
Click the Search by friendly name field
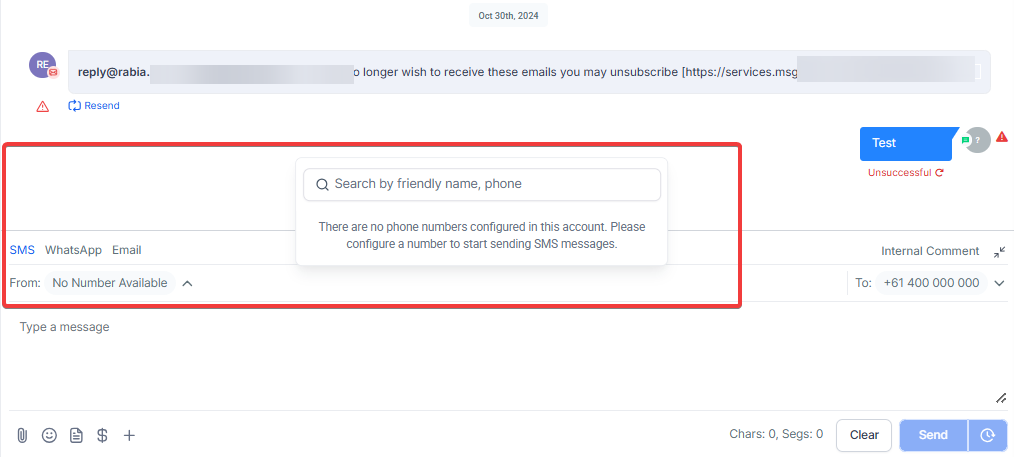tap(482, 184)
